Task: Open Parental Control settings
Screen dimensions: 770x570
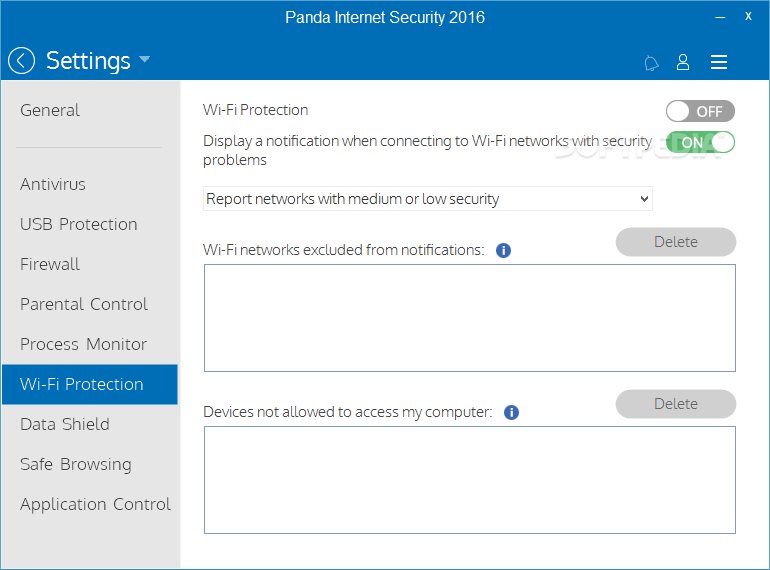Action: pyautogui.click(x=83, y=304)
